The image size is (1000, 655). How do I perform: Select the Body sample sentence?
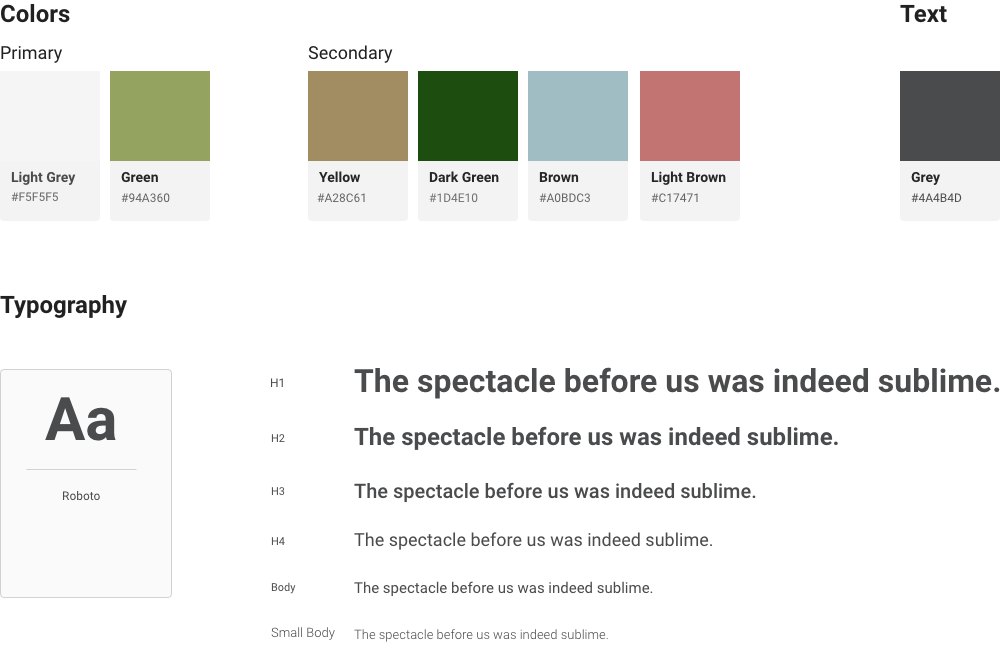[x=503, y=588]
